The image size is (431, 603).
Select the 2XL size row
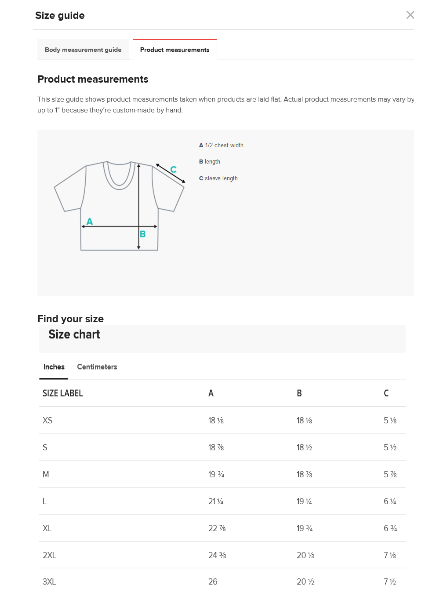pyautogui.click(x=222, y=555)
